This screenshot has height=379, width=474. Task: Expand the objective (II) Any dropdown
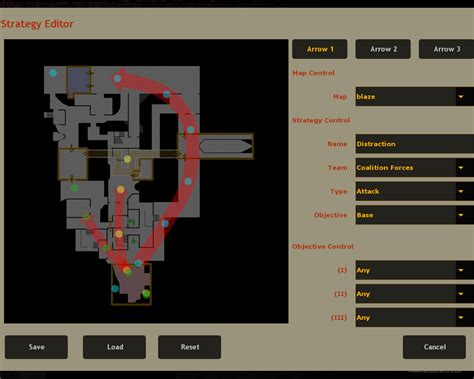pyautogui.click(x=415, y=294)
